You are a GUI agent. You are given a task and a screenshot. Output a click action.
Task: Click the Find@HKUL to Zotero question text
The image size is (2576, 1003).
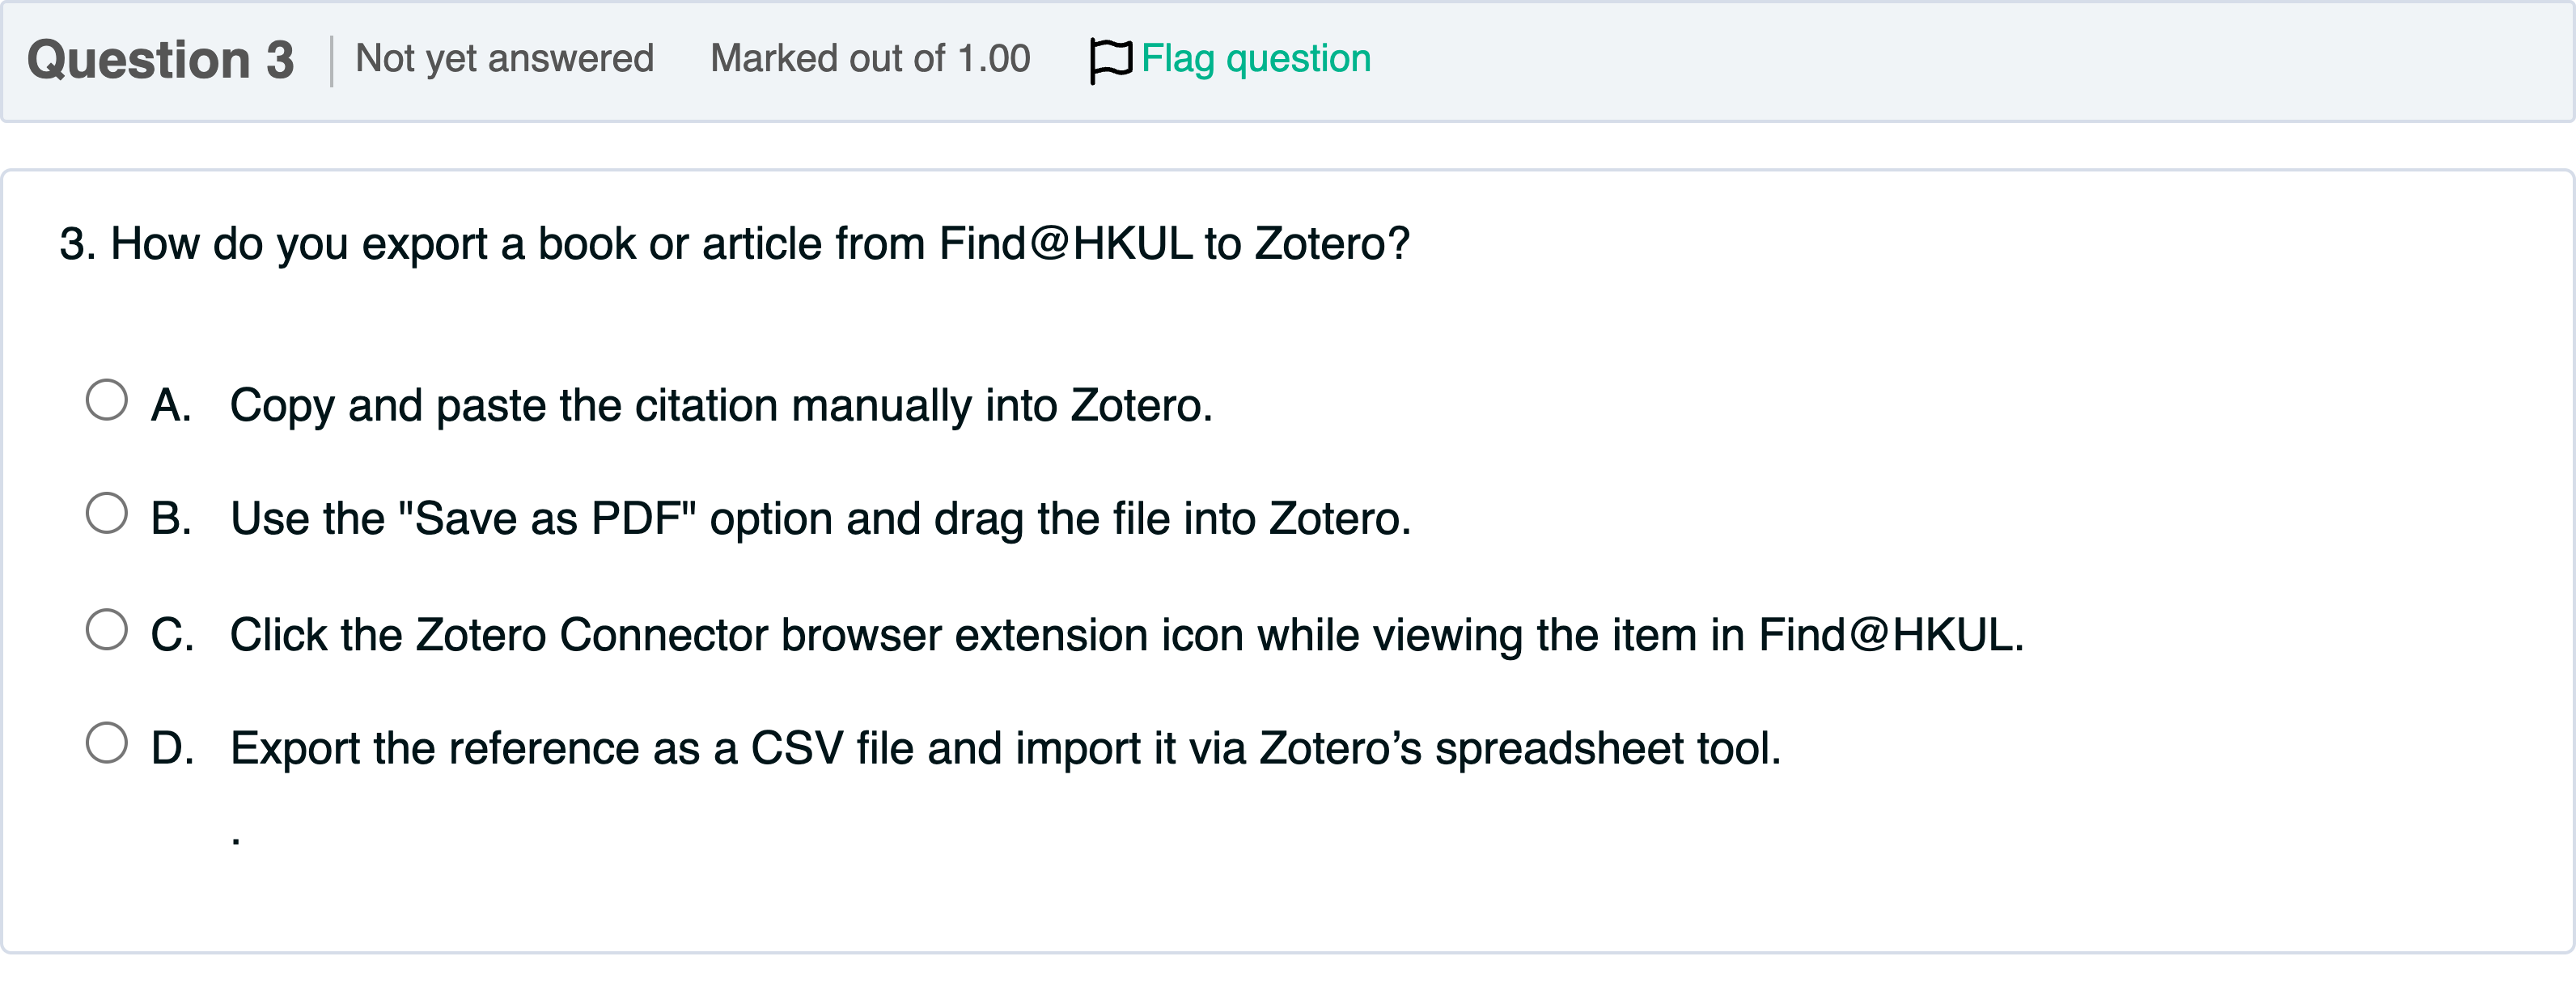pyautogui.click(x=760, y=244)
